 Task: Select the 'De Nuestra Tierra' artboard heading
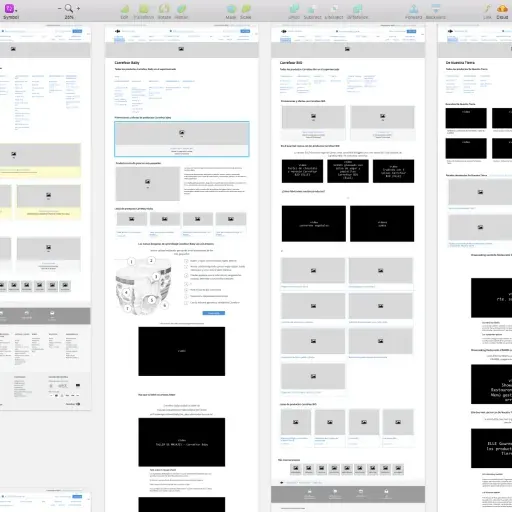coord(460,63)
